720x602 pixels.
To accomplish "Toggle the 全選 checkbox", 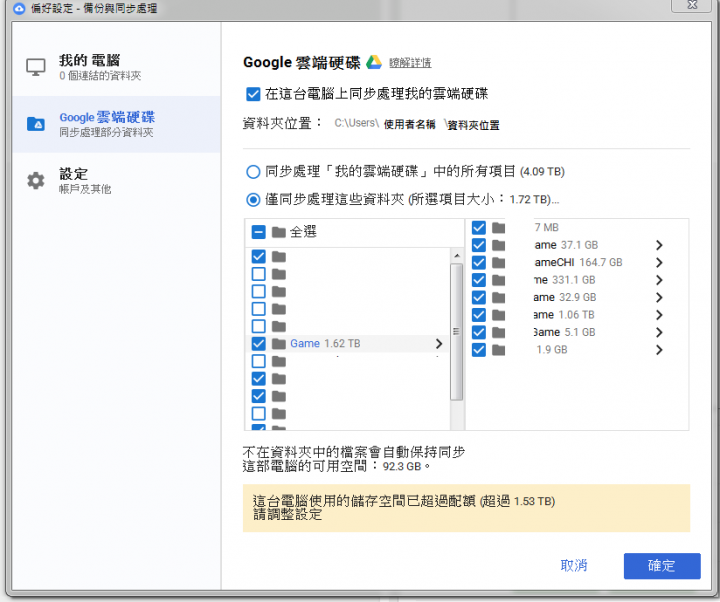I will click(259, 232).
